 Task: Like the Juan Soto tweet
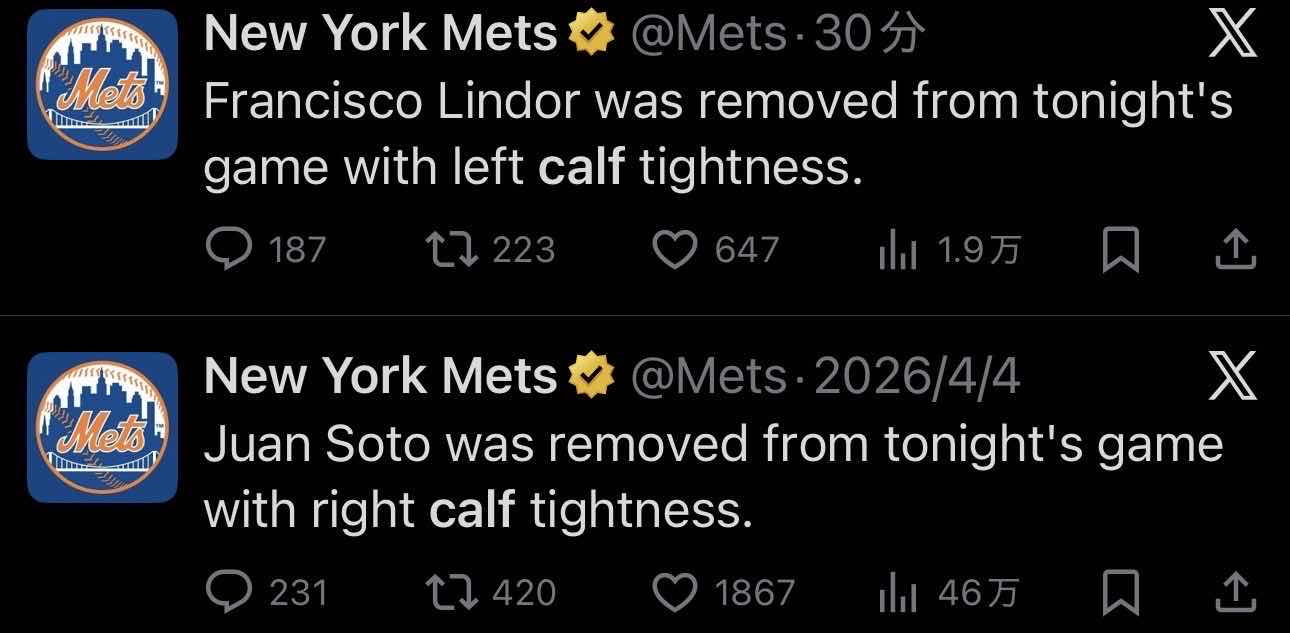(675, 593)
